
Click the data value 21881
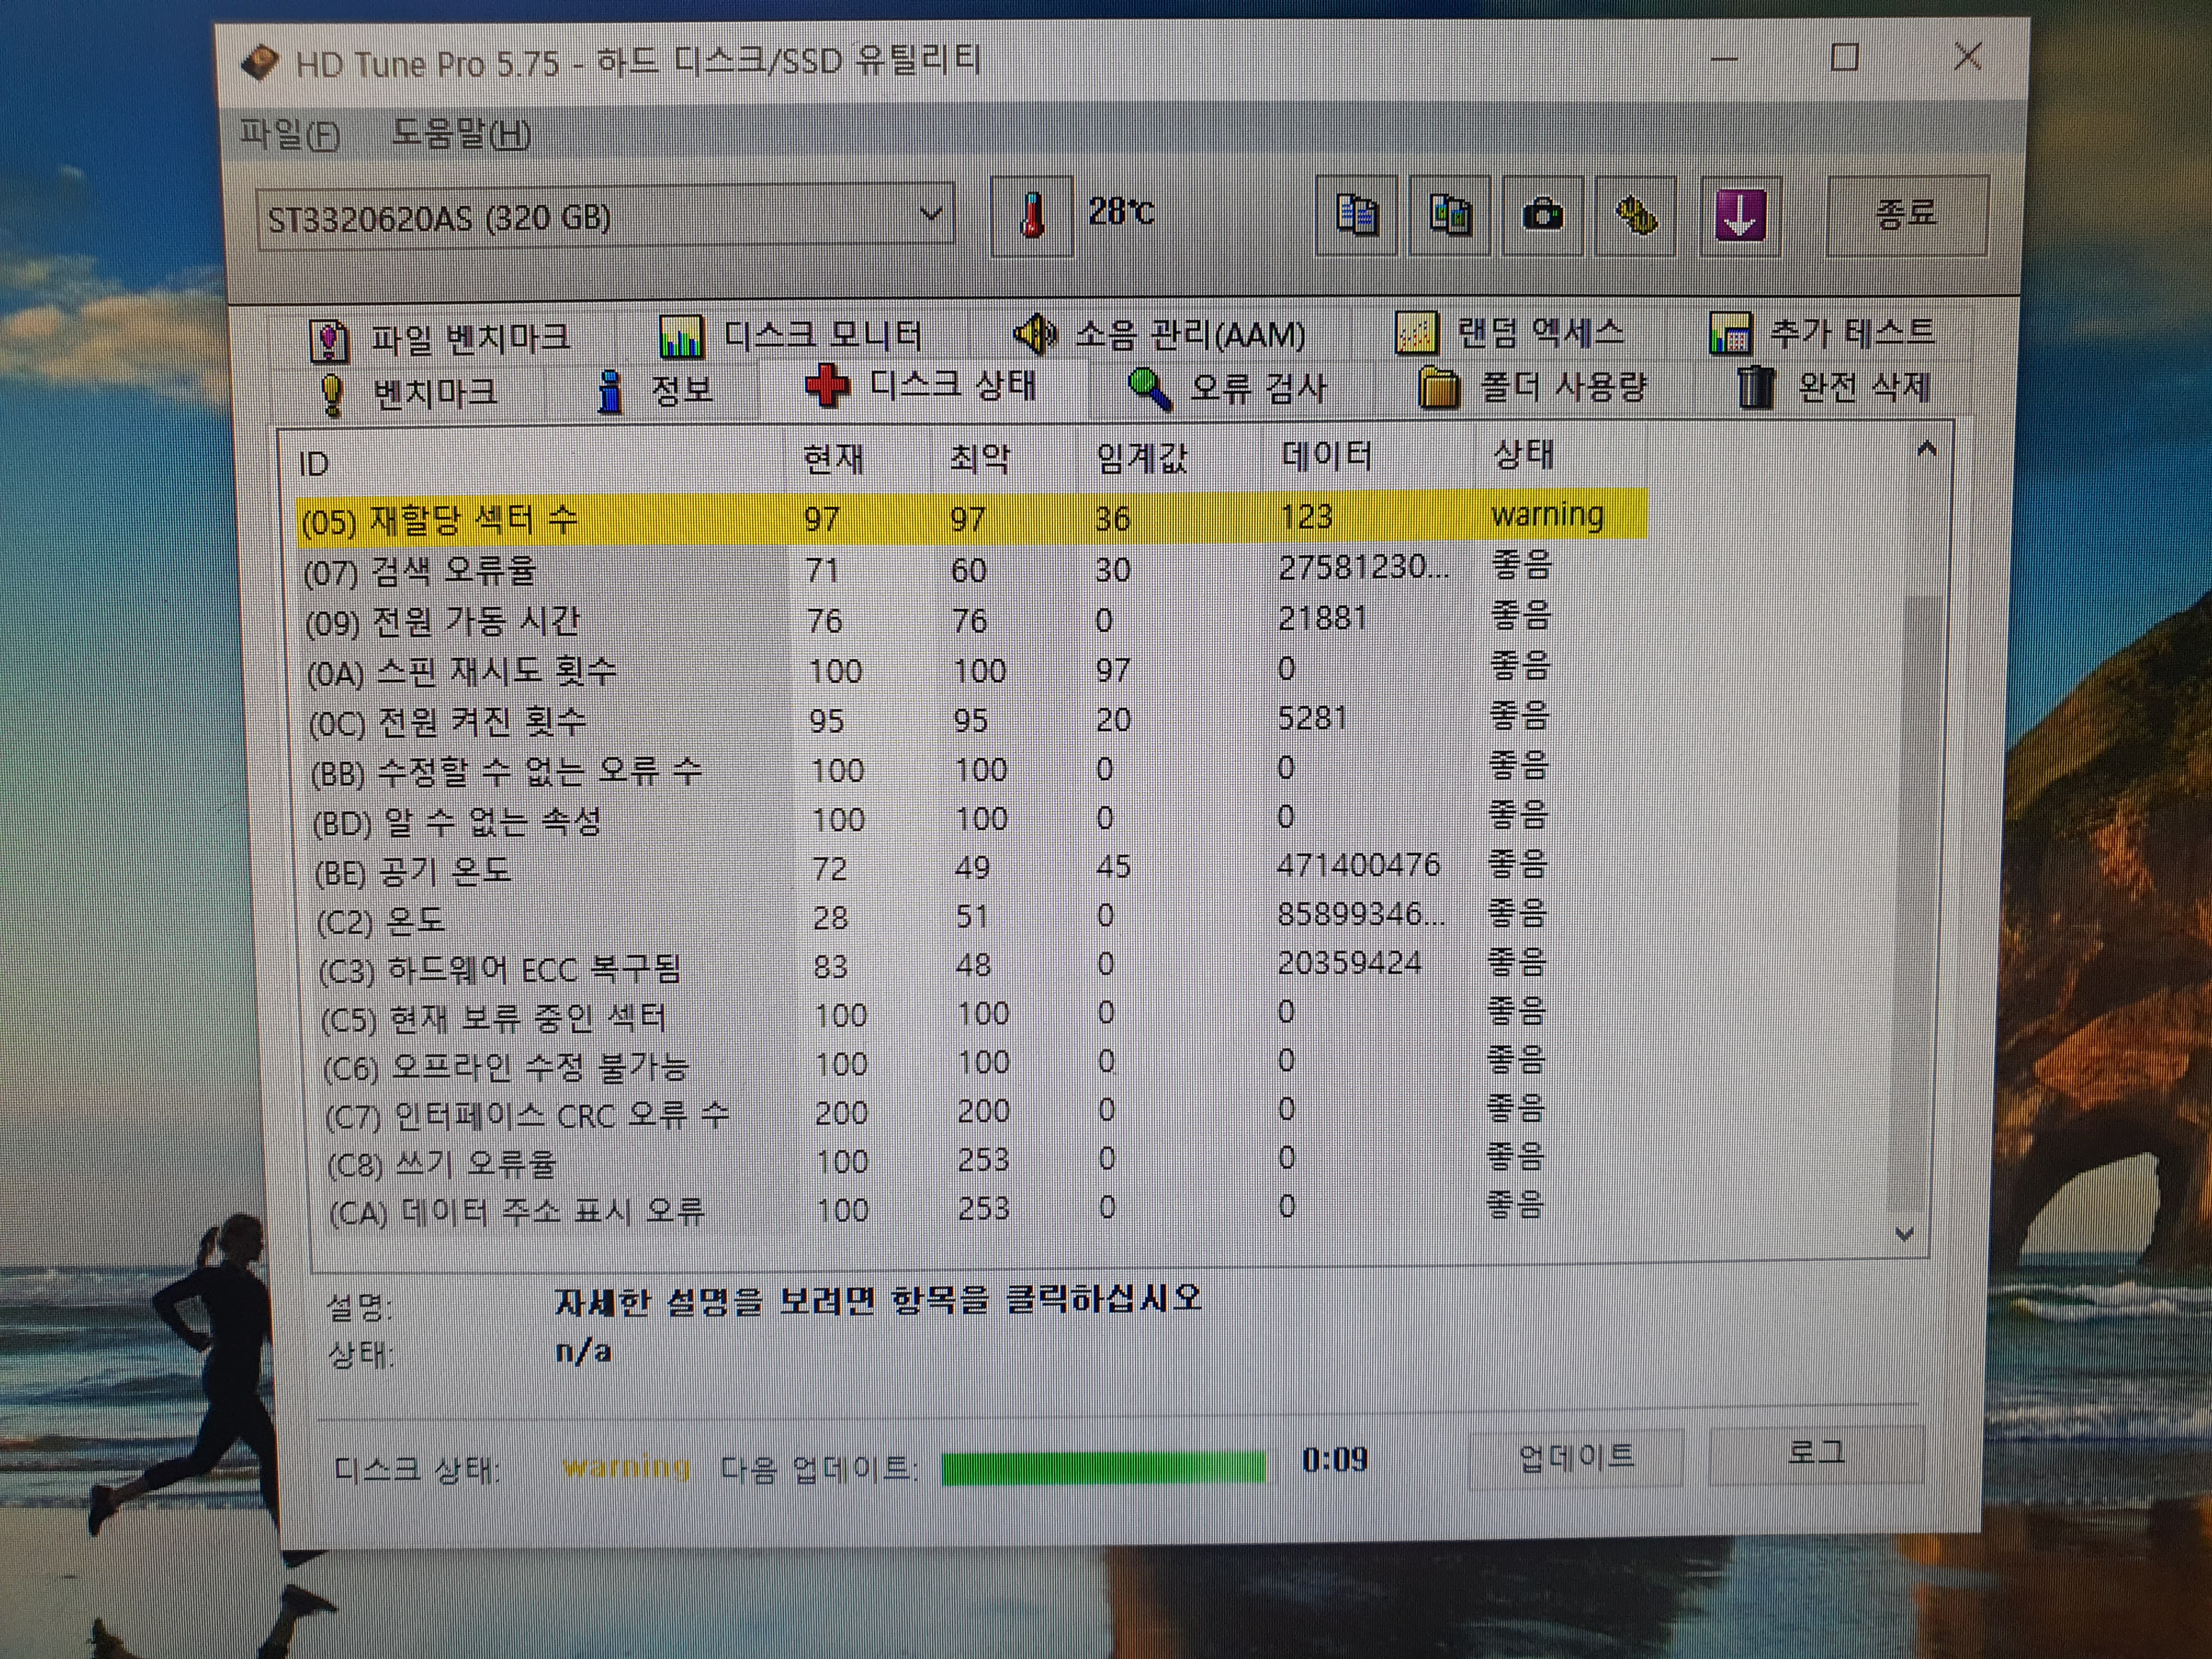(1322, 618)
